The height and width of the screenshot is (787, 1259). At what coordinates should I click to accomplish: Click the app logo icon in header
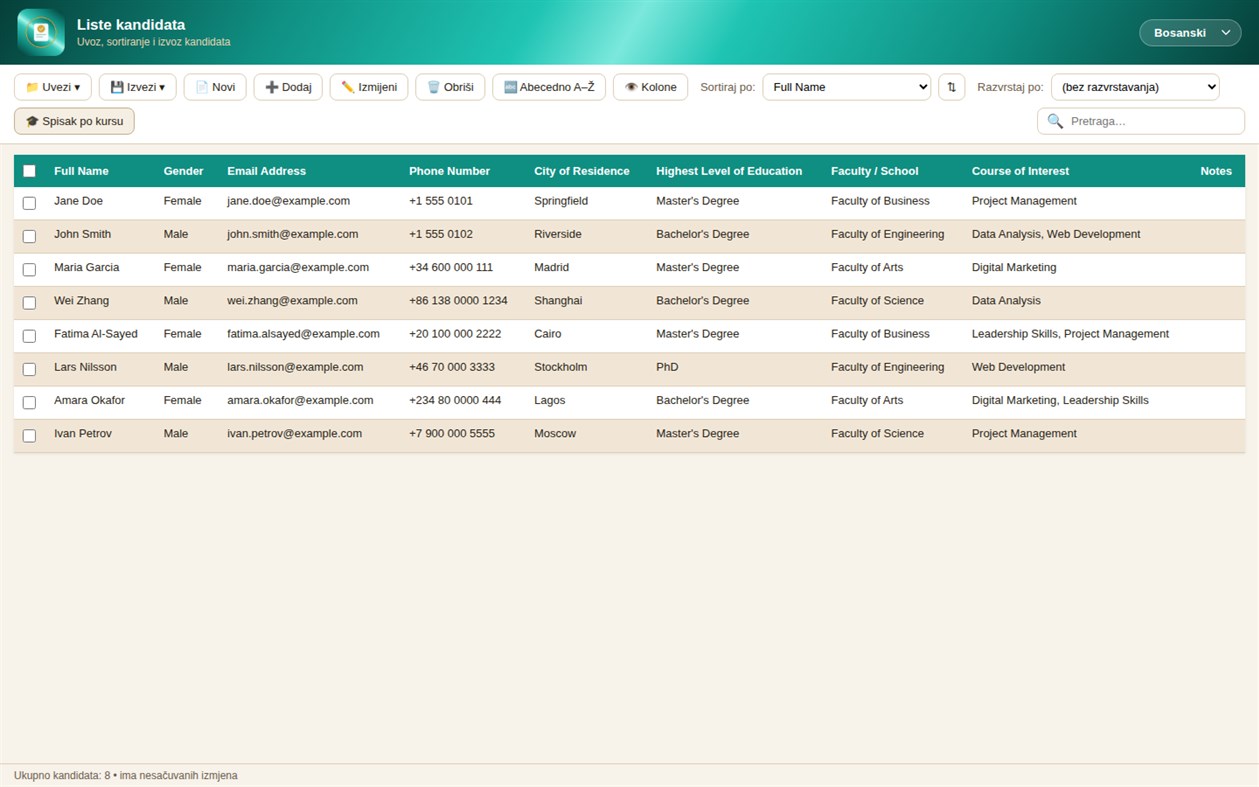click(x=41, y=32)
